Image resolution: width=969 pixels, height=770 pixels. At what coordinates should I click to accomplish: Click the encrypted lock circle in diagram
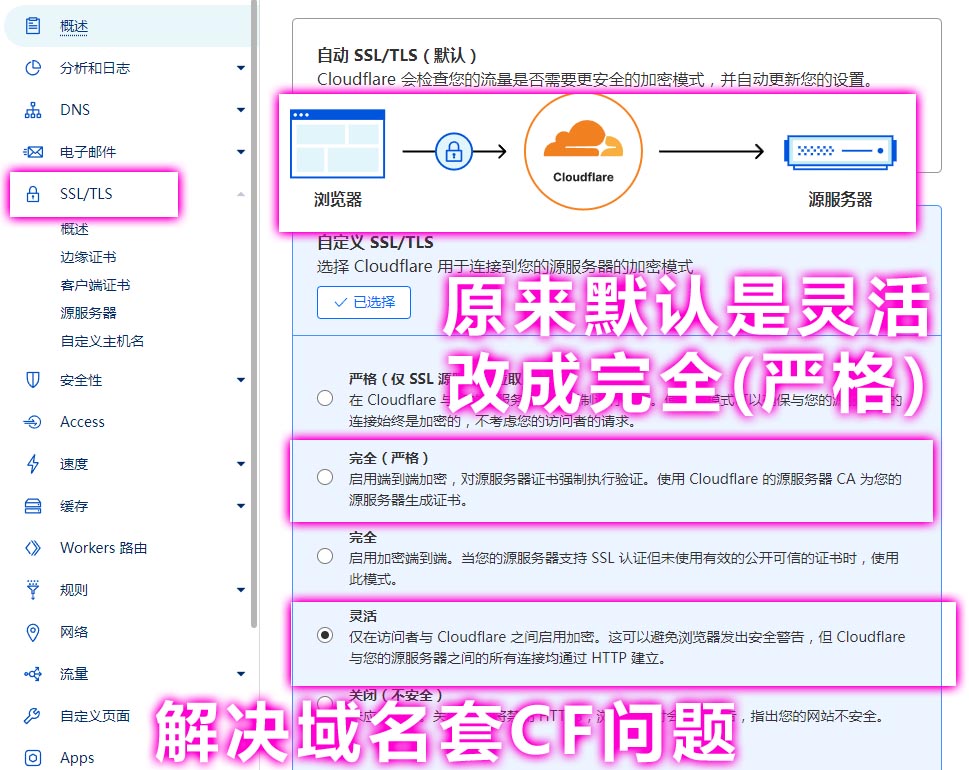coord(454,151)
